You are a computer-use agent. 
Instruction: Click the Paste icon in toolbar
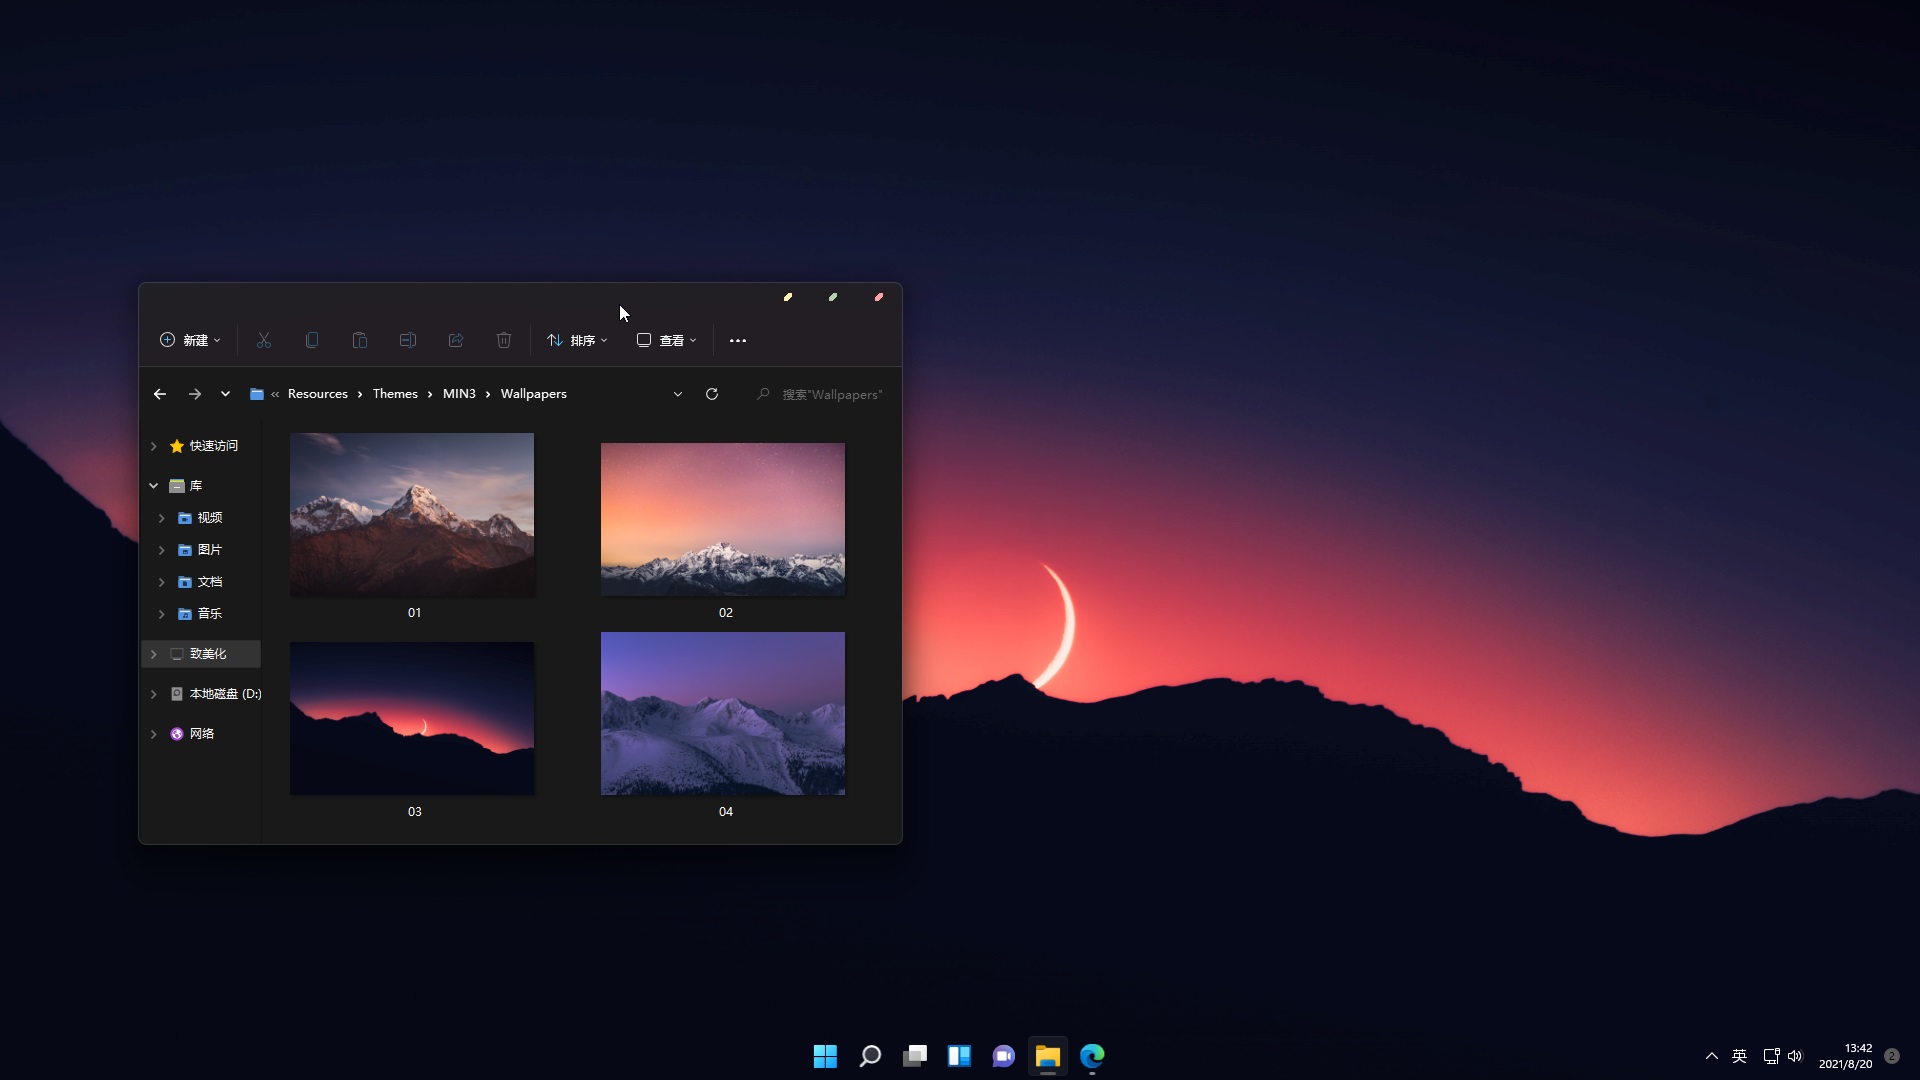pos(359,340)
